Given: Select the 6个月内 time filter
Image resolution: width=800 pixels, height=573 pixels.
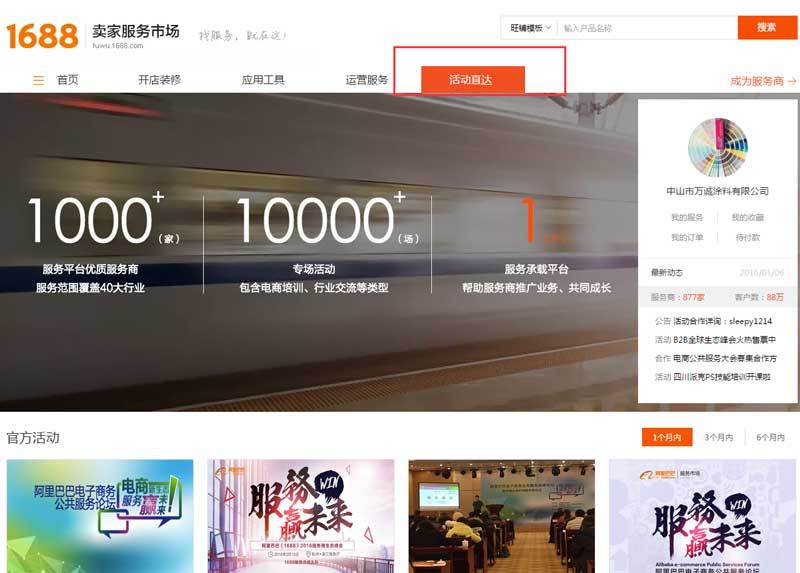Looking at the screenshot, I should 770,437.
